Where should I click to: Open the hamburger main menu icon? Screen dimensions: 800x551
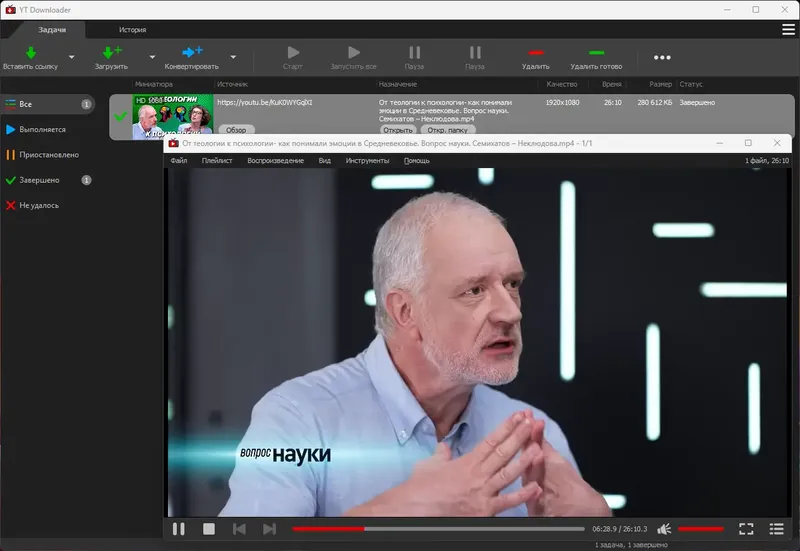tap(788, 30)
